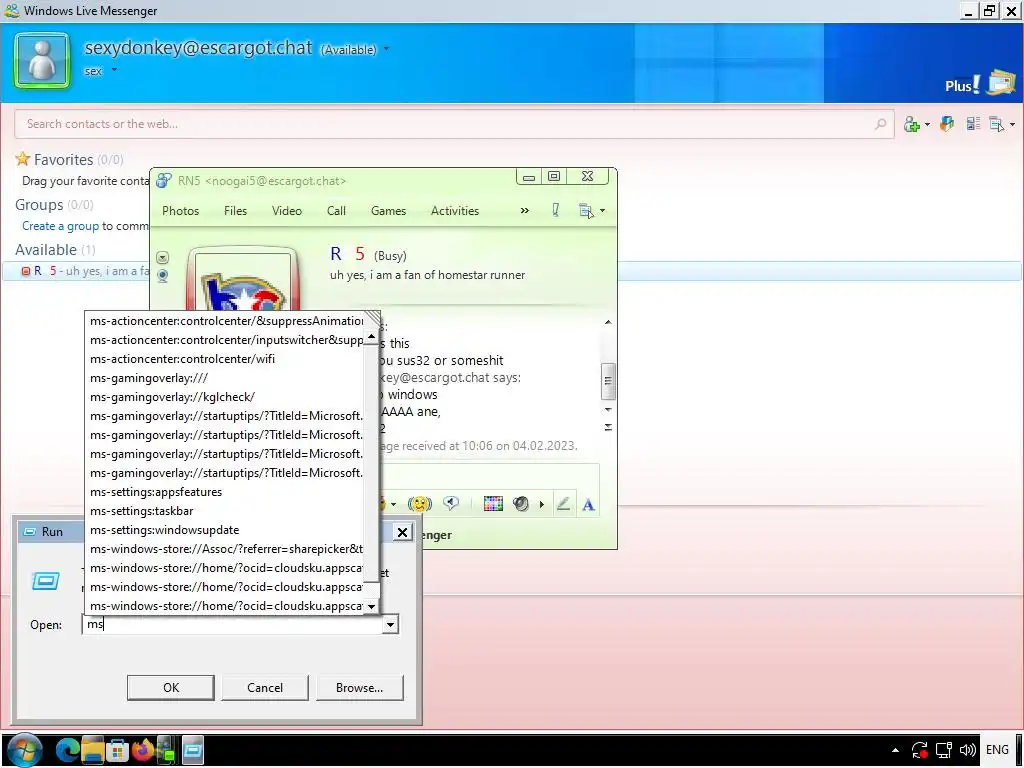Click the 'Create a group' link

coord(60,226)
